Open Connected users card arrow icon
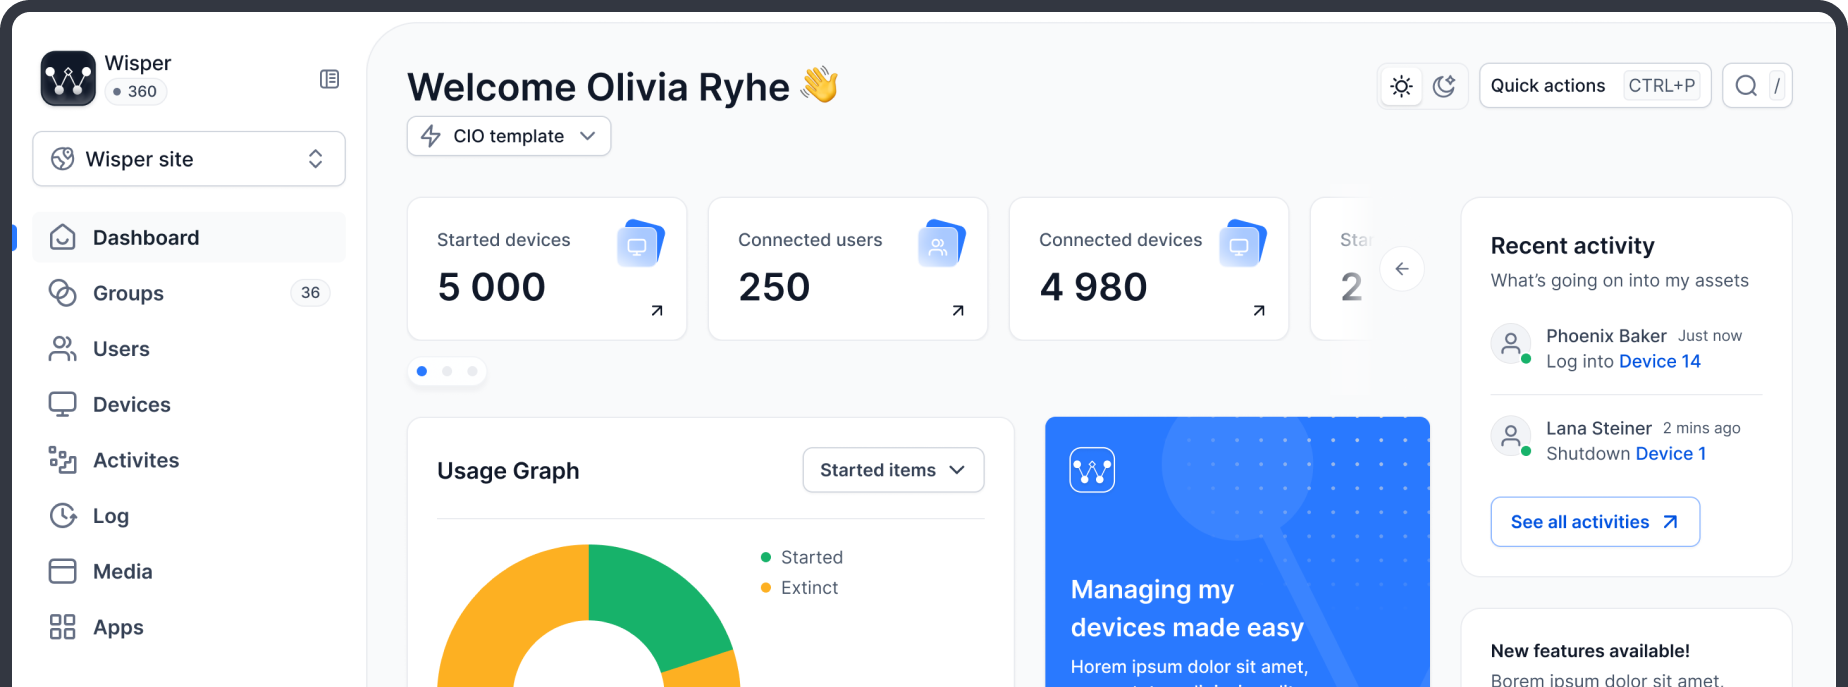The image size is (1848, 687). [958, 311]
